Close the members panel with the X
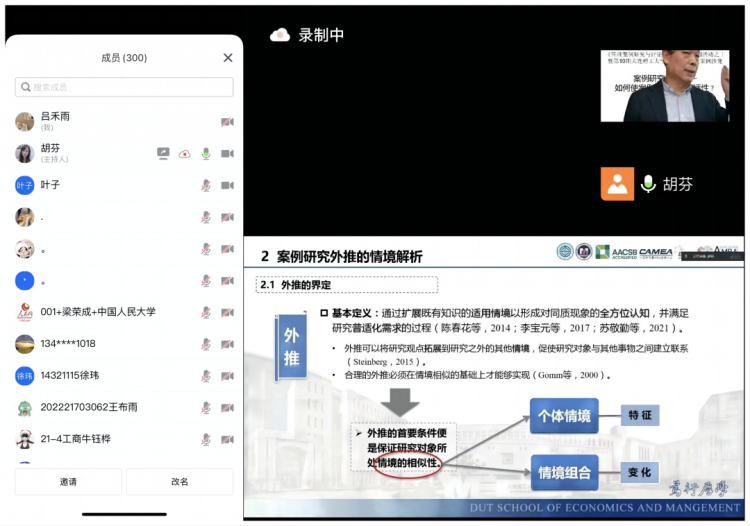This screenshot has width=750, height=526. click(x=227, y=58)
